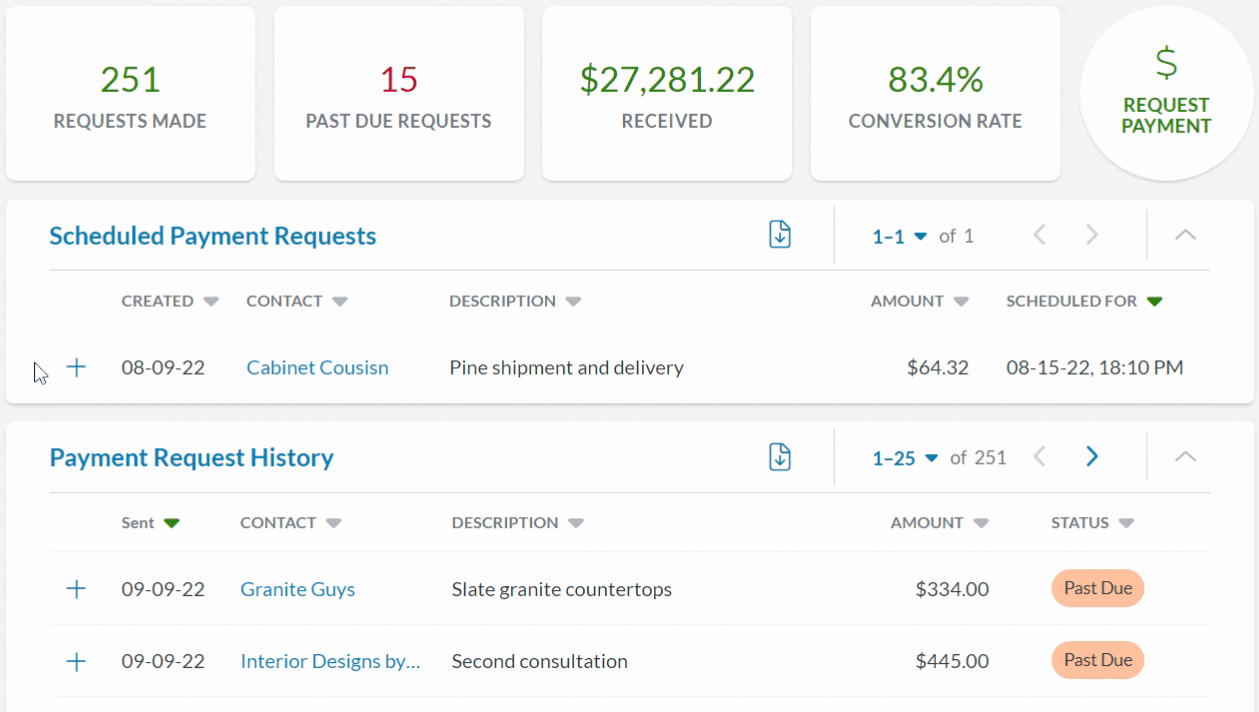
Task: Open the Cabinet Cousisn contact link
Action: [316, 367]
